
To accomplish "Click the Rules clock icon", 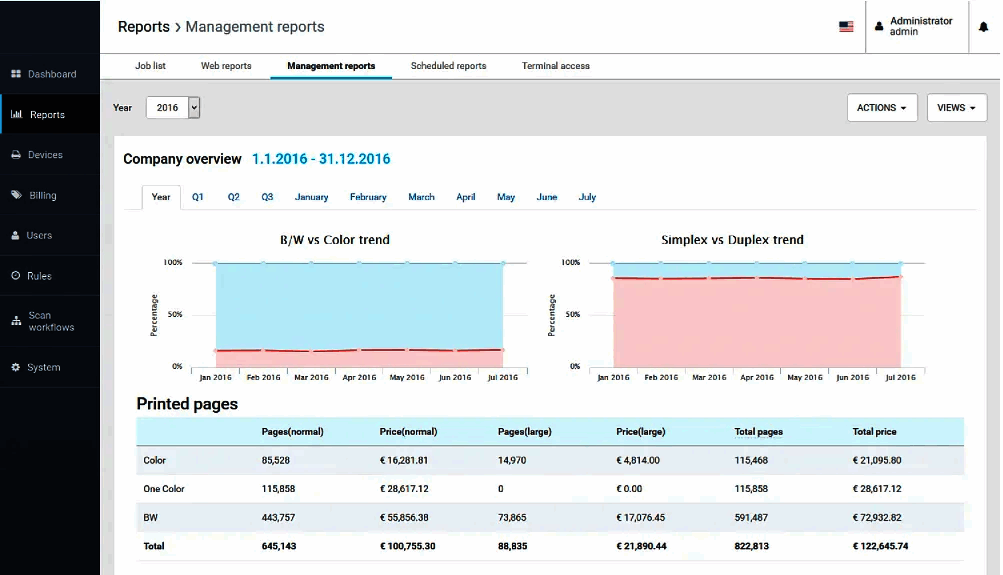I will [x=16, y=276].
